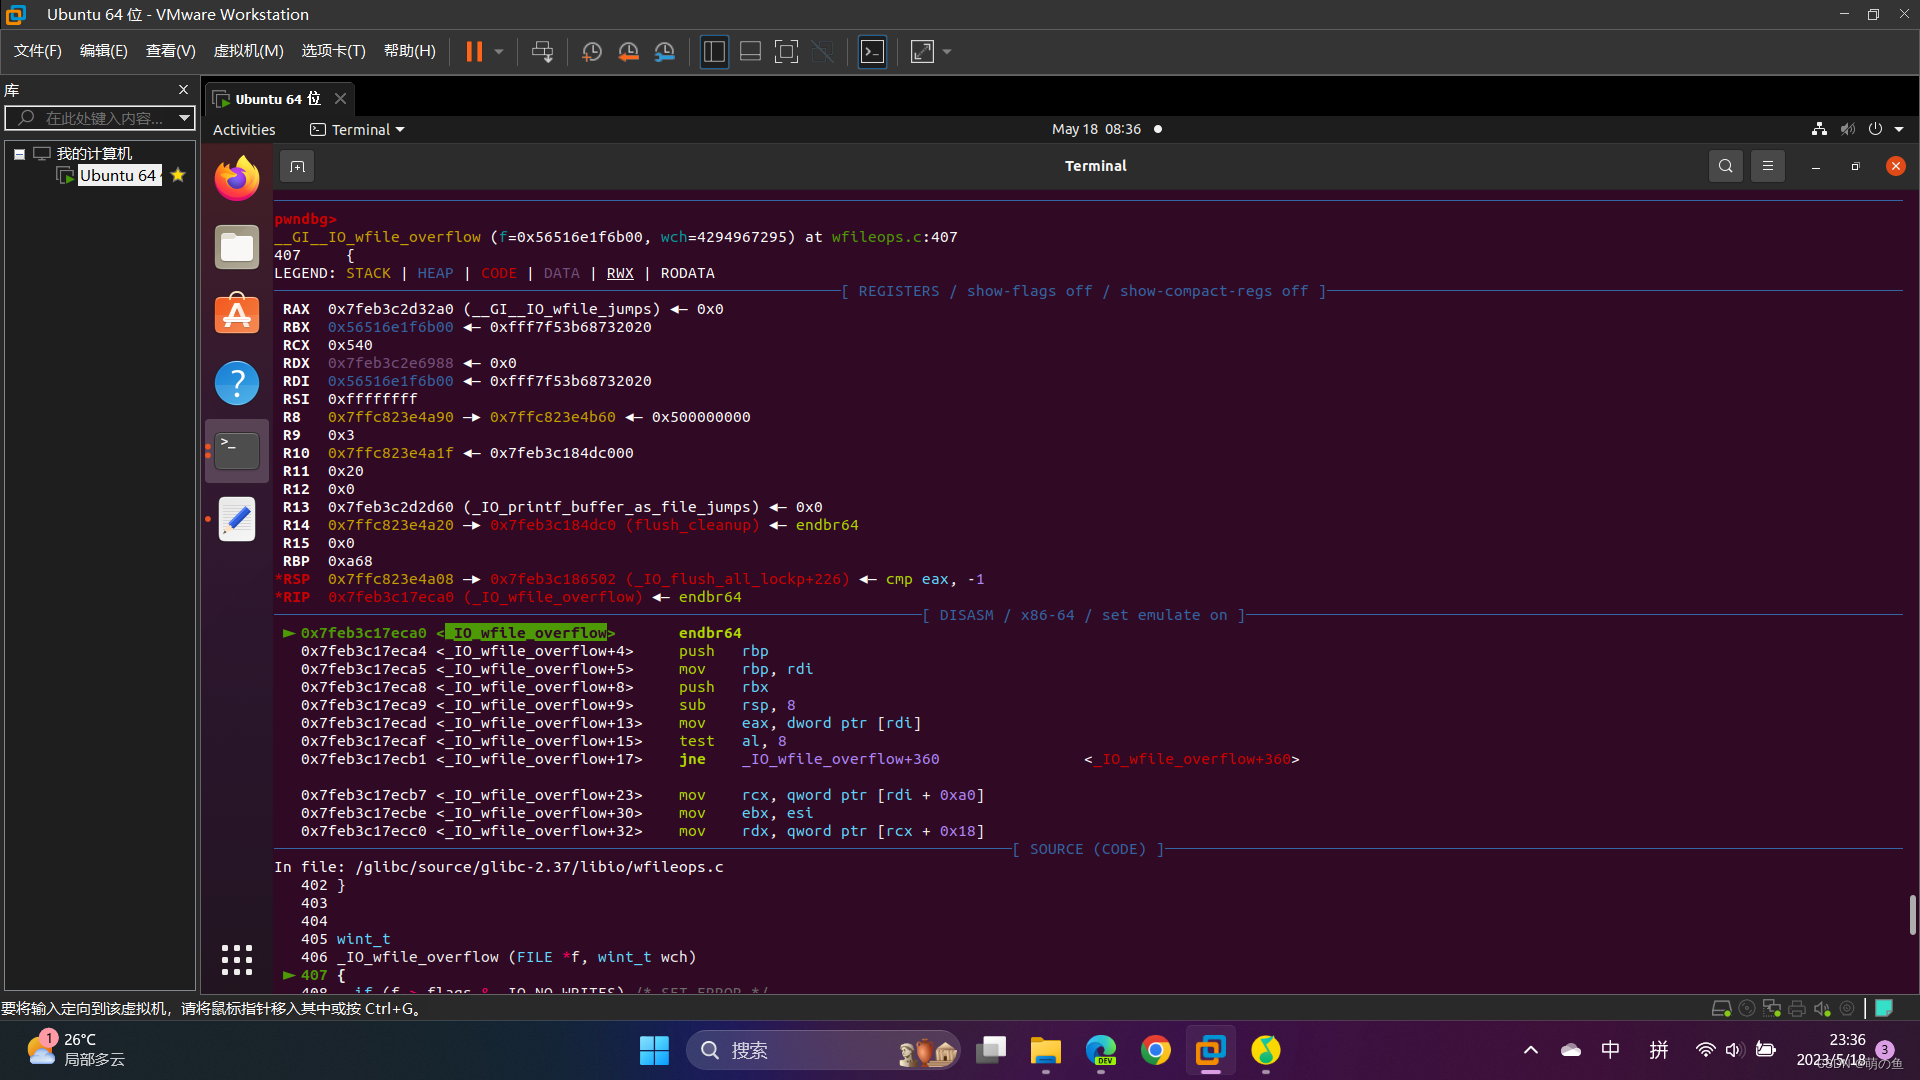Image resolution: width=1920 pixels, height=1080 pixels.
Task: Open the Terminal app menu on the top bar
Action: (356, 129)
